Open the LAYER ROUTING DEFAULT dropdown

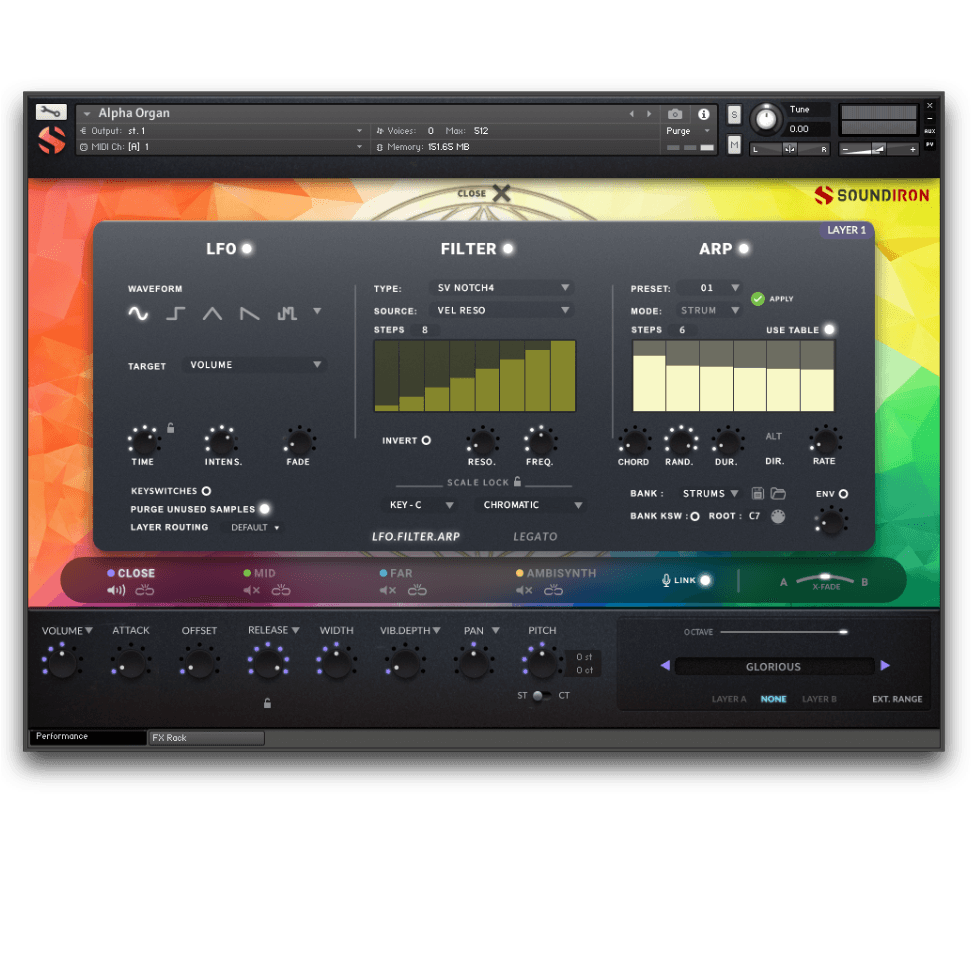(x=255, y=528)
